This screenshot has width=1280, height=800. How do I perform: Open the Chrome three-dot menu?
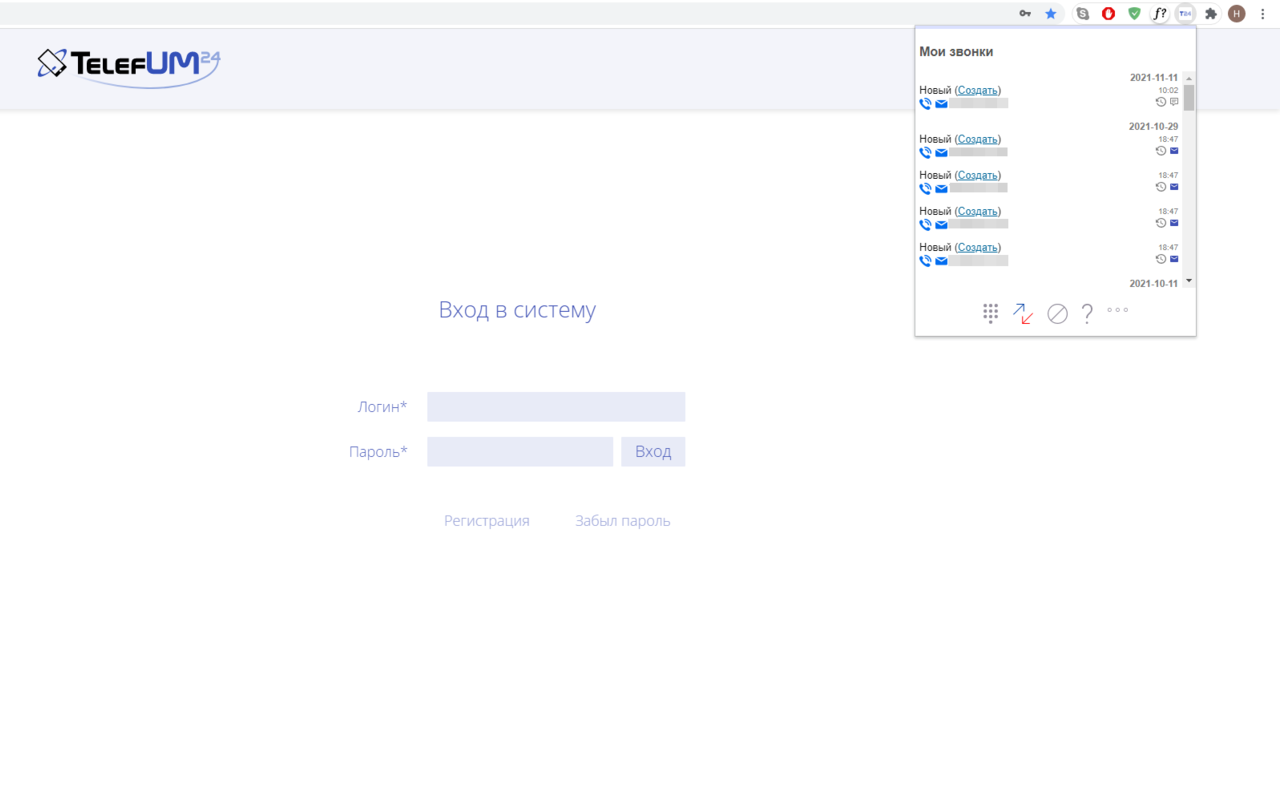point(1262,14)
